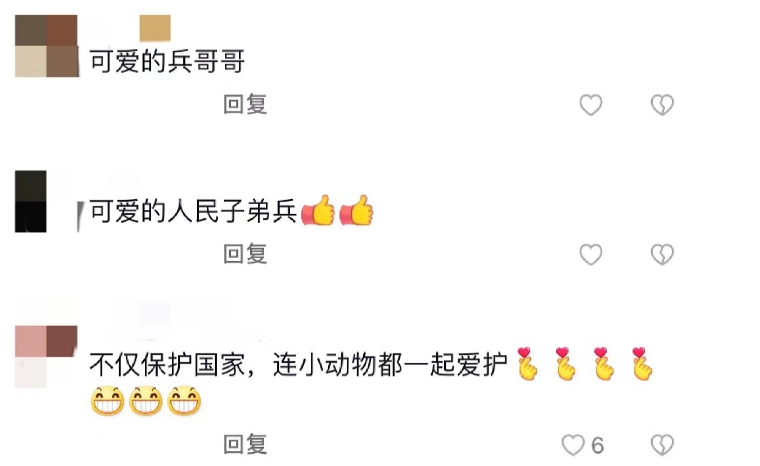Click first commenter's blurred username badge

click(155, 28)
